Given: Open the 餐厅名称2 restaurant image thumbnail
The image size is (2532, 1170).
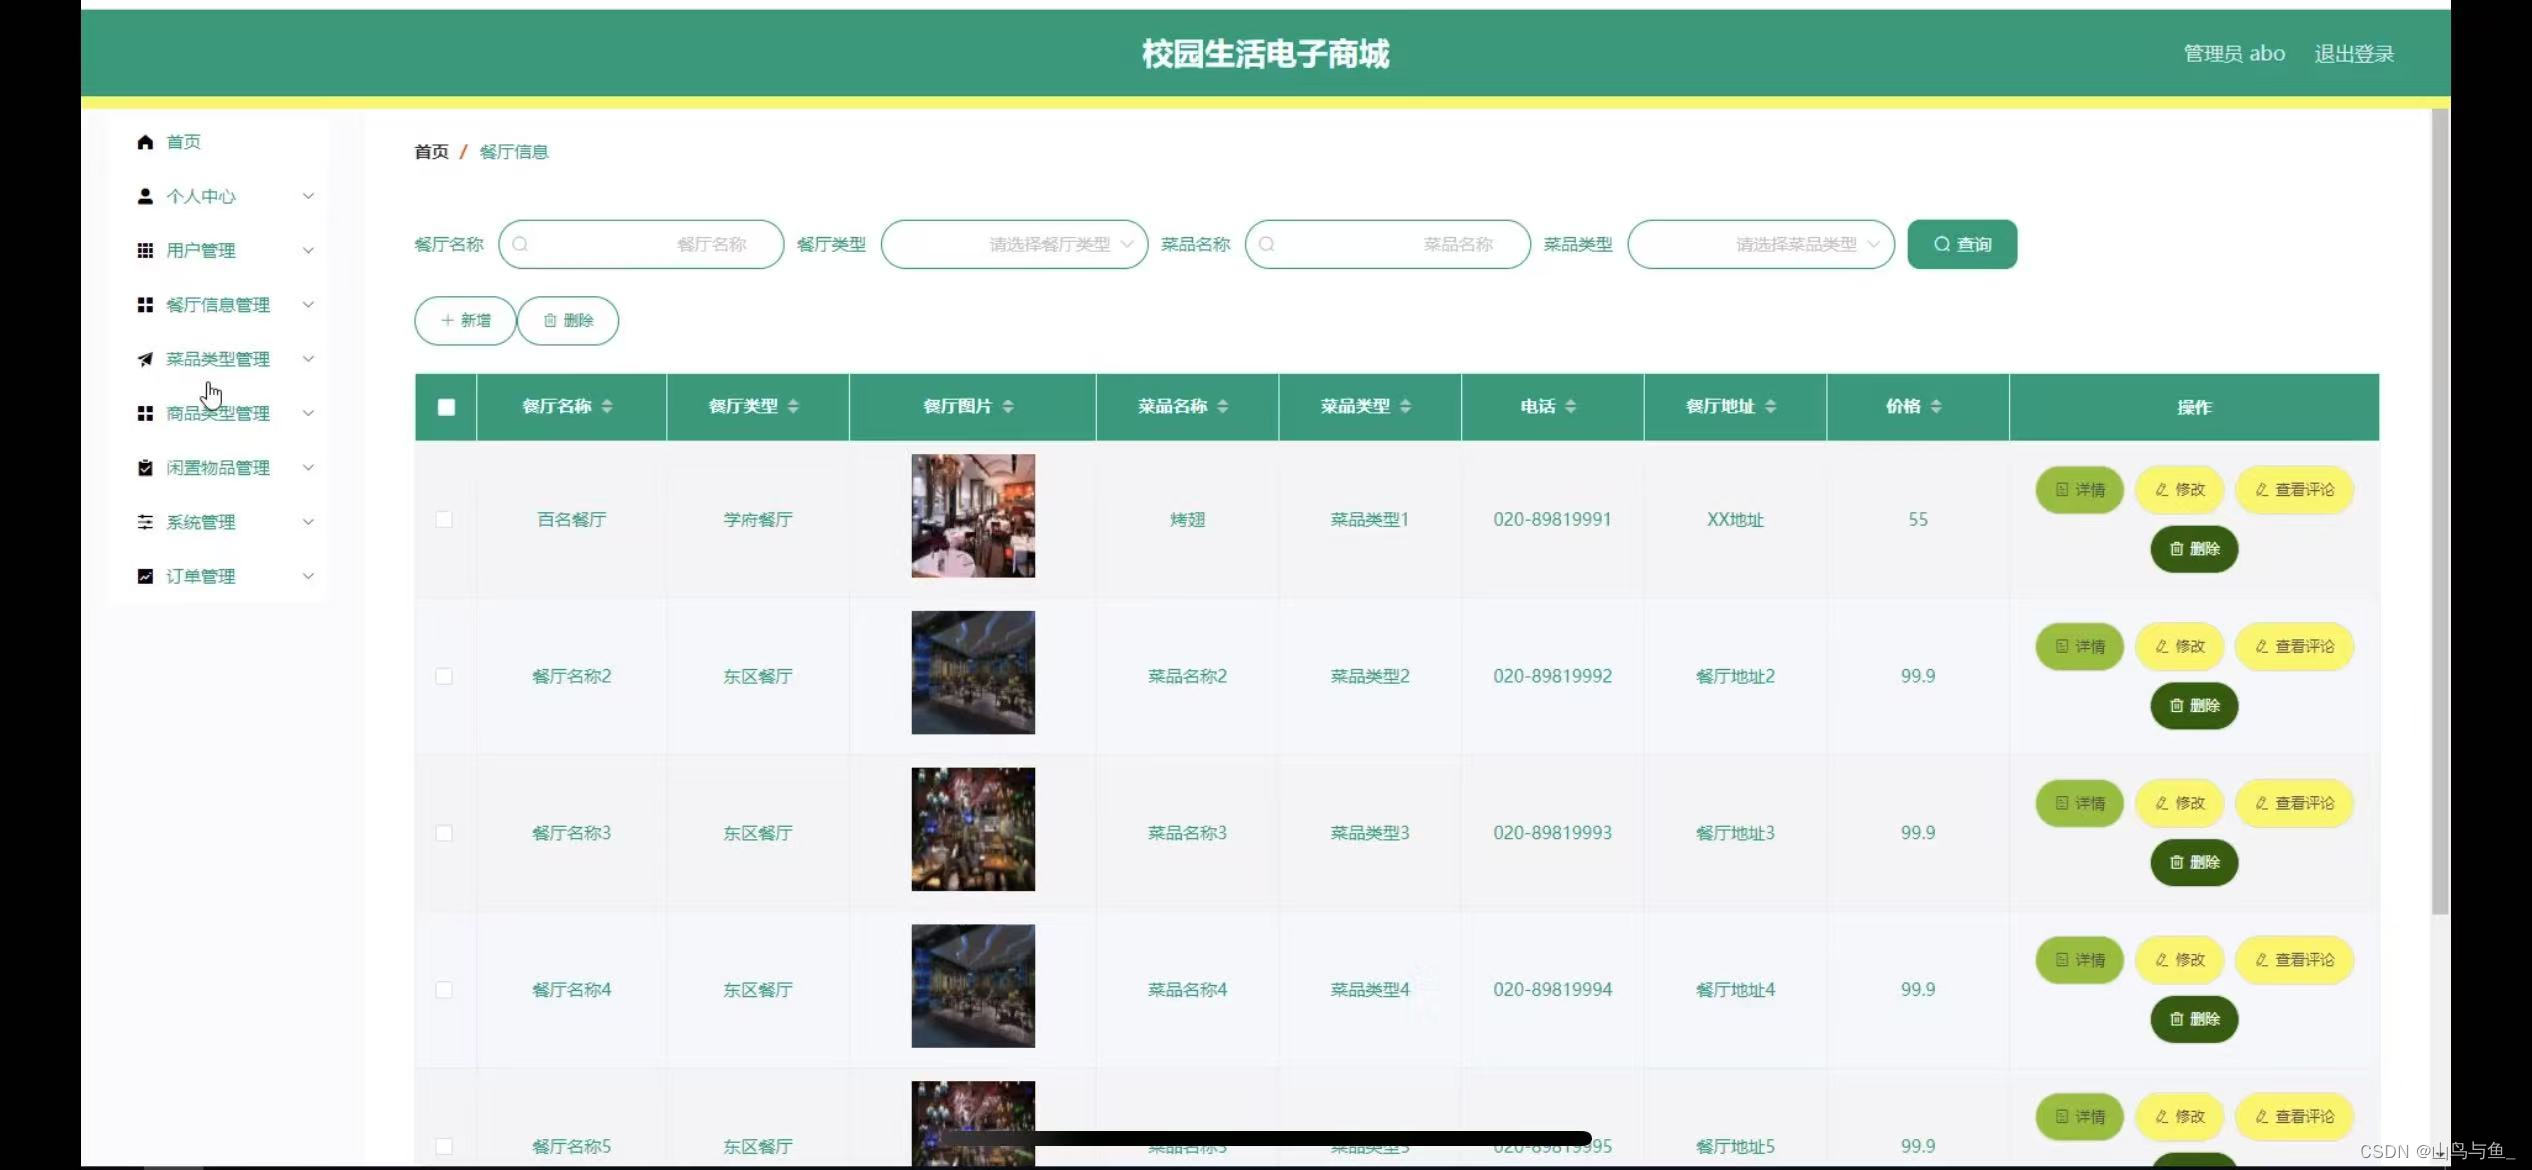Looking at the screenshot, I should click(972, 673).
